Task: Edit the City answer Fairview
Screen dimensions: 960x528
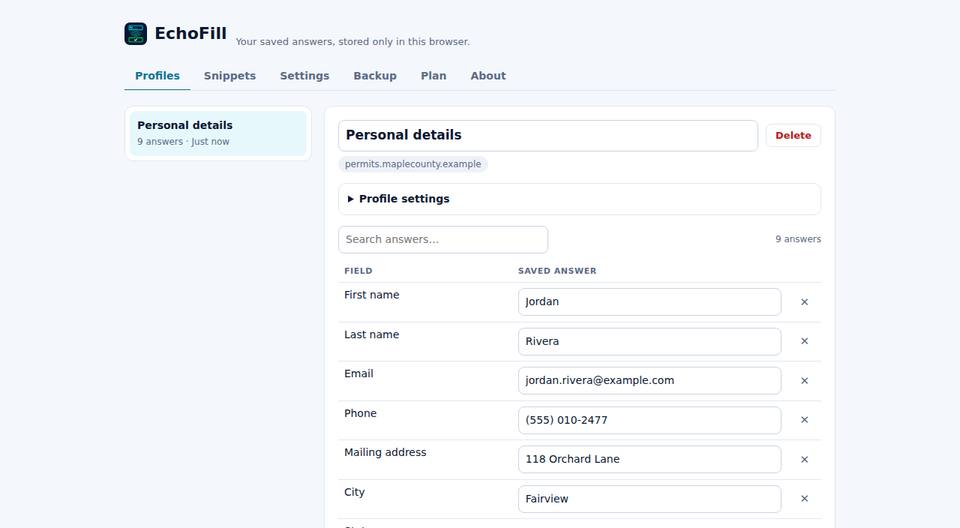Action: (650, 499)
